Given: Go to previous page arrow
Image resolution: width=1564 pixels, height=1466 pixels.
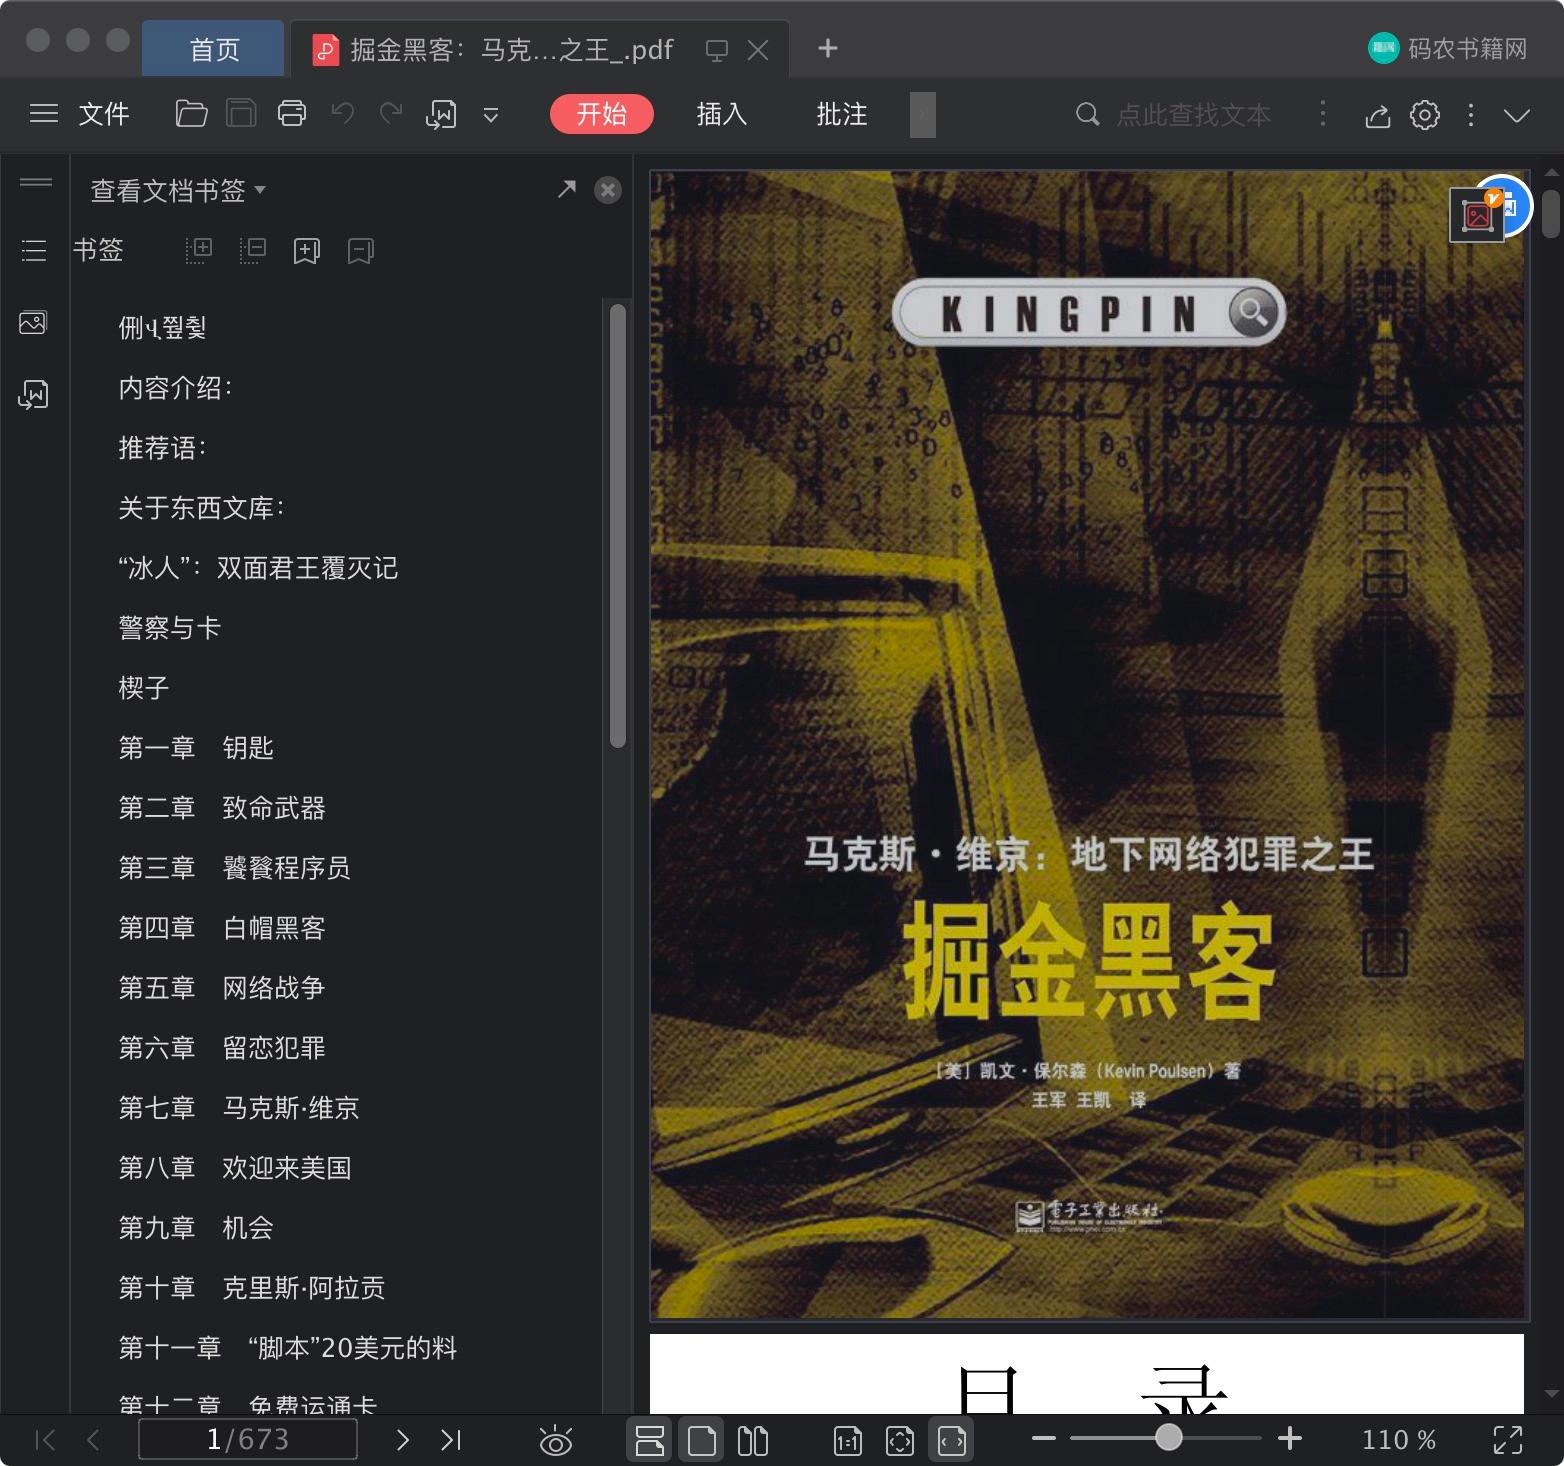Looking at the screenshot, I should click(93, 1440).
